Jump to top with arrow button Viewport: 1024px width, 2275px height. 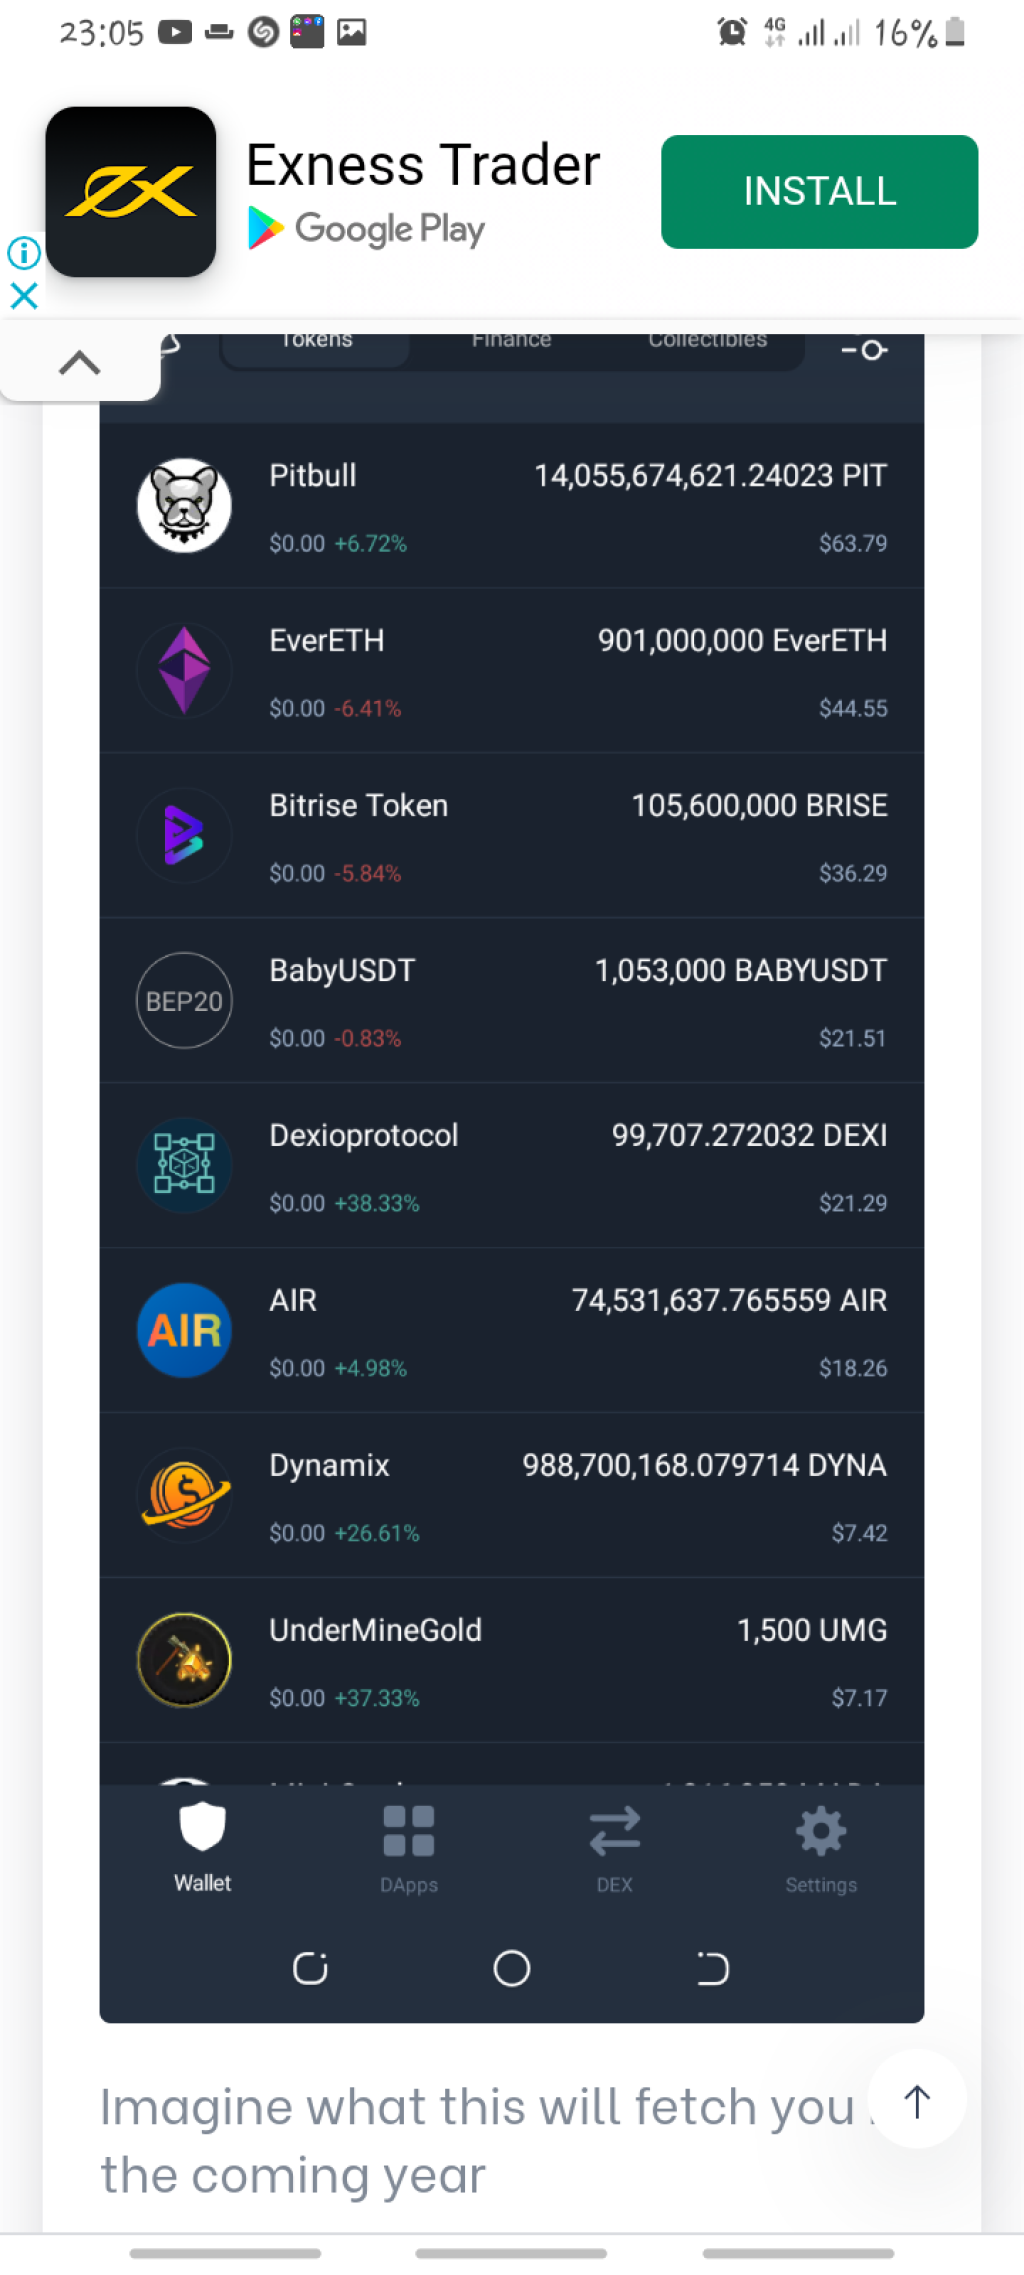coord(917,2100)
